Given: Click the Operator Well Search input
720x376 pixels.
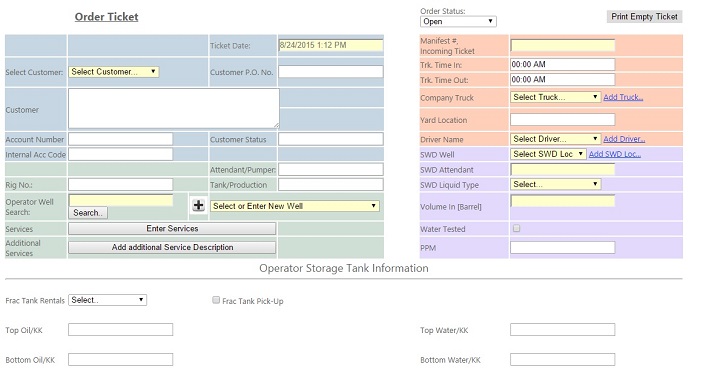Looking at the screenshot, I should tap(121, 200).
